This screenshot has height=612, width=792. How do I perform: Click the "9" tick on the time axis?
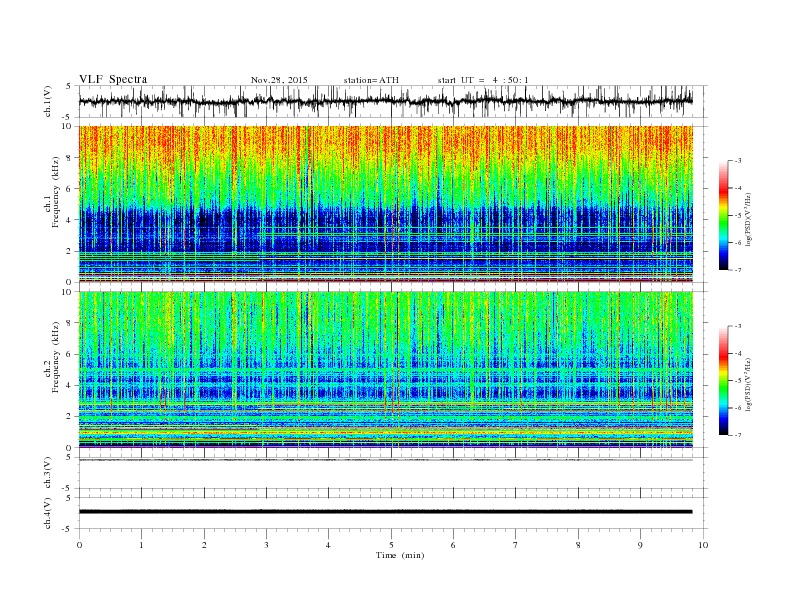(640, 545)
